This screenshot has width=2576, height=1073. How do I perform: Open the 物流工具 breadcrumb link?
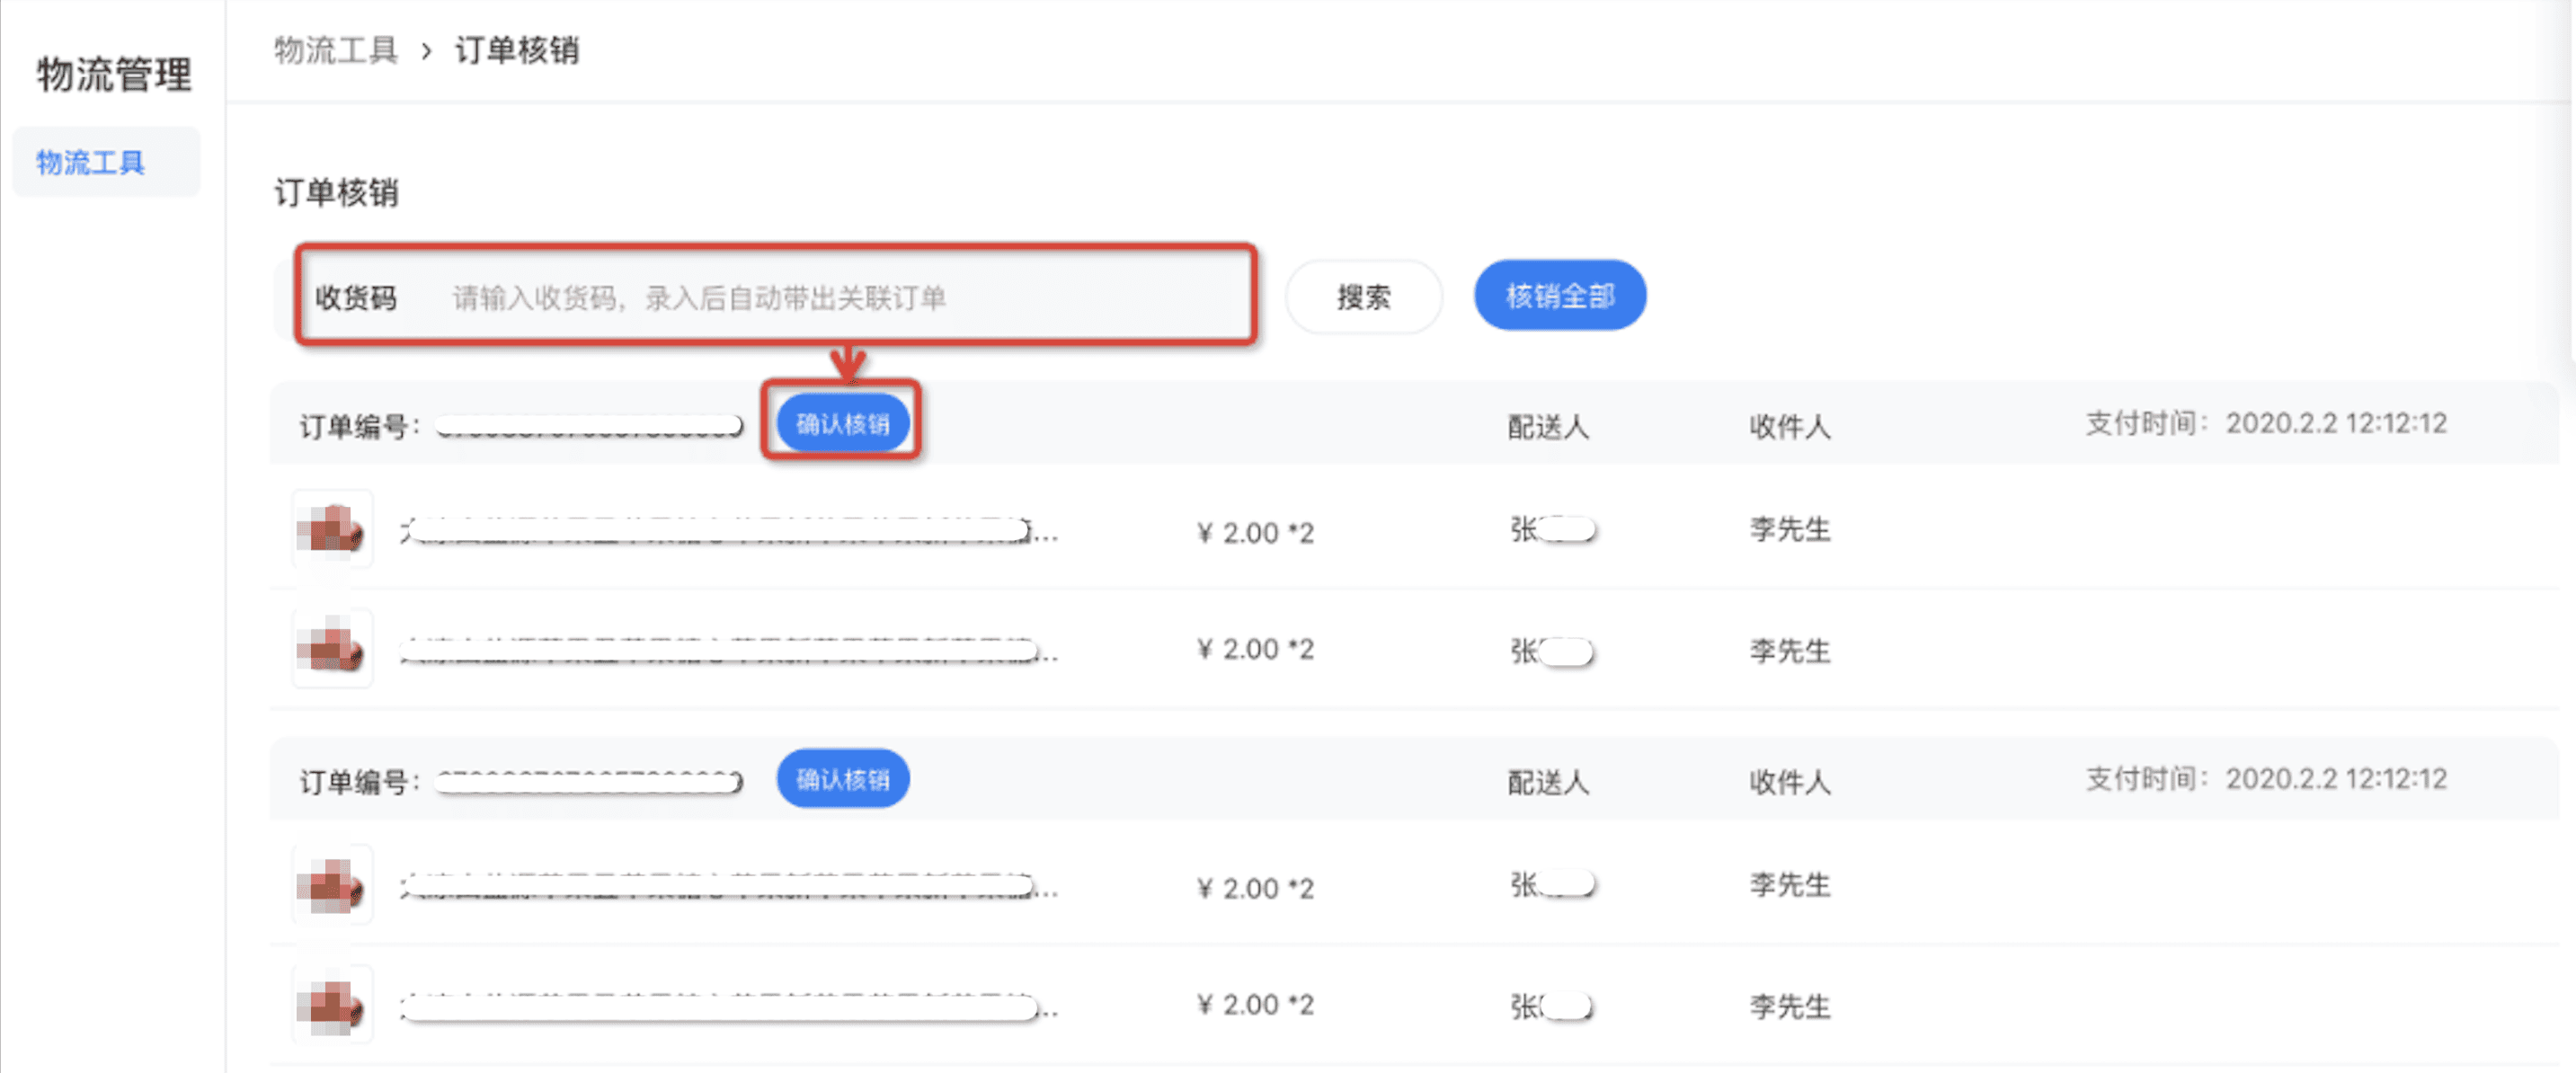[x=334, y=49]
